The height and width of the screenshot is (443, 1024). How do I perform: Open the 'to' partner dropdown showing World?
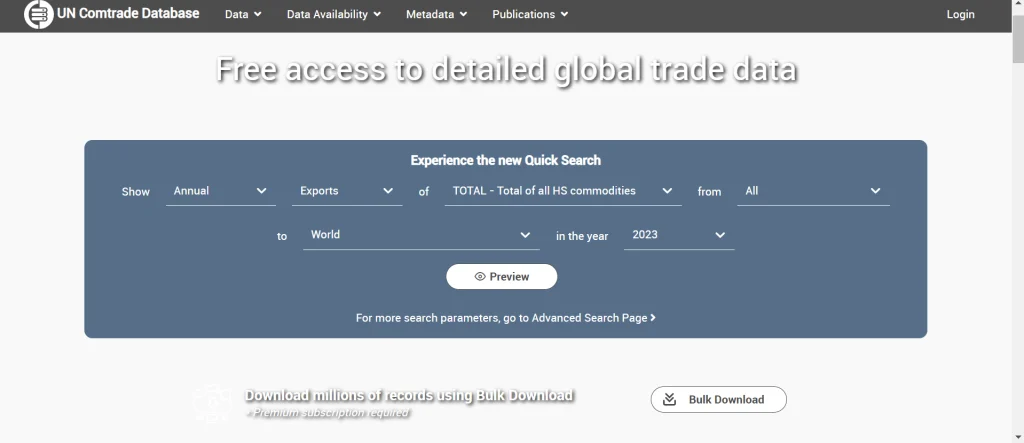point(421,235)
